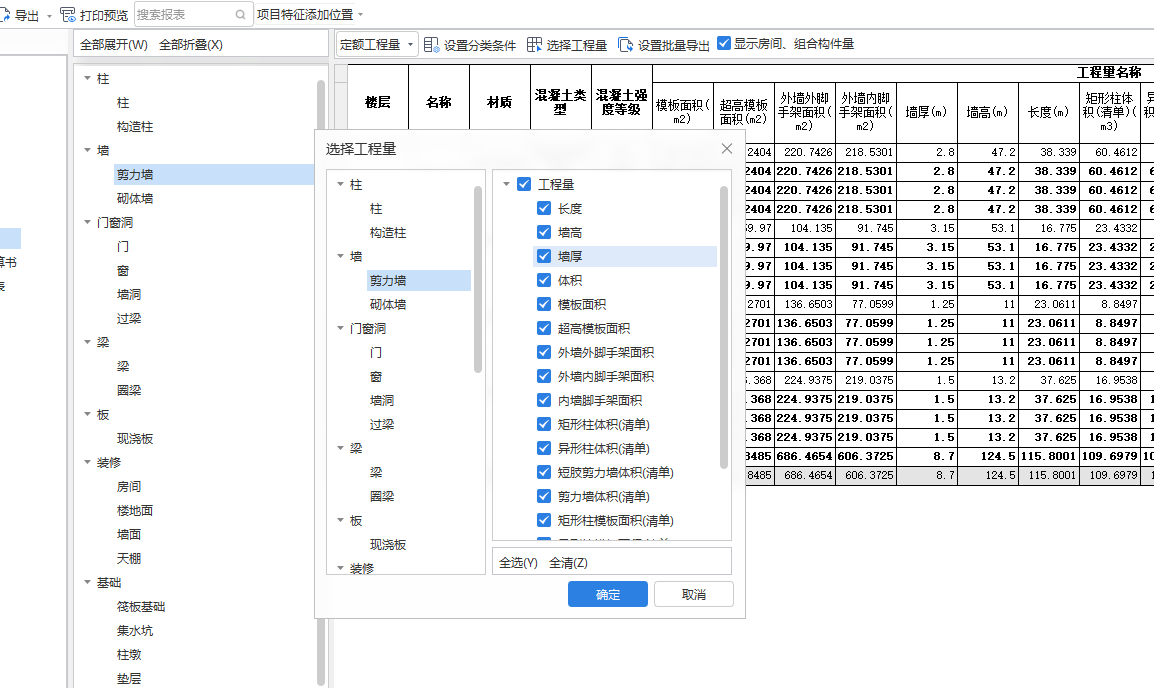Collapse 装修 node in the main tree

[88, 462]
